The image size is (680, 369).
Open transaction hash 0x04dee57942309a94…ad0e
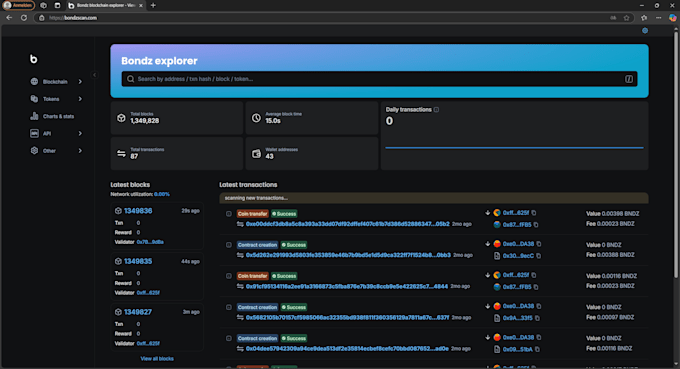347,349
